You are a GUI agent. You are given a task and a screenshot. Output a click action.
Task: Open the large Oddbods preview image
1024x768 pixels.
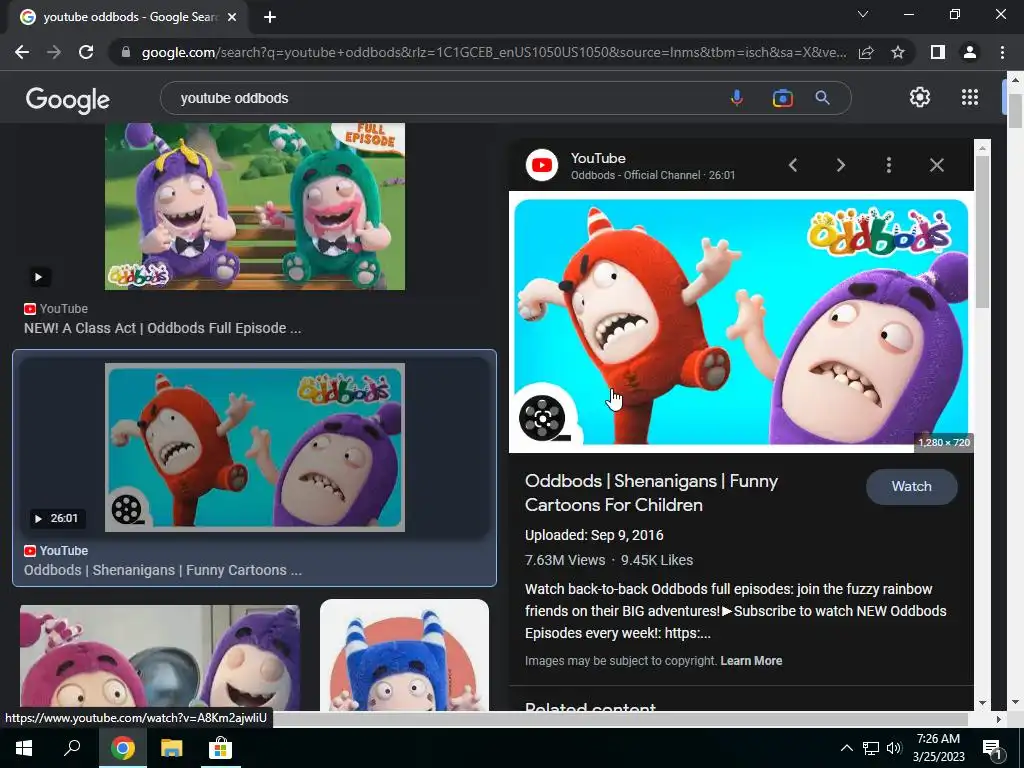pos(741,321)
